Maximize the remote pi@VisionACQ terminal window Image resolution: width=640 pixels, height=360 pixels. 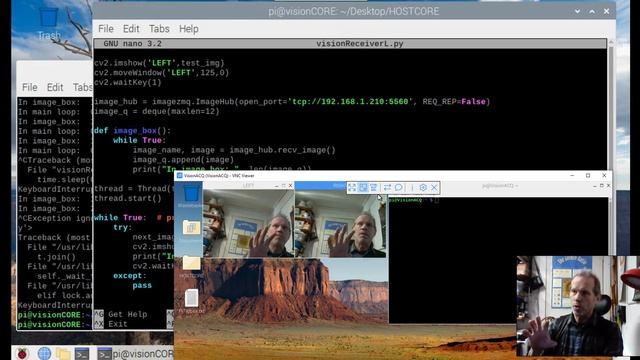602,186
